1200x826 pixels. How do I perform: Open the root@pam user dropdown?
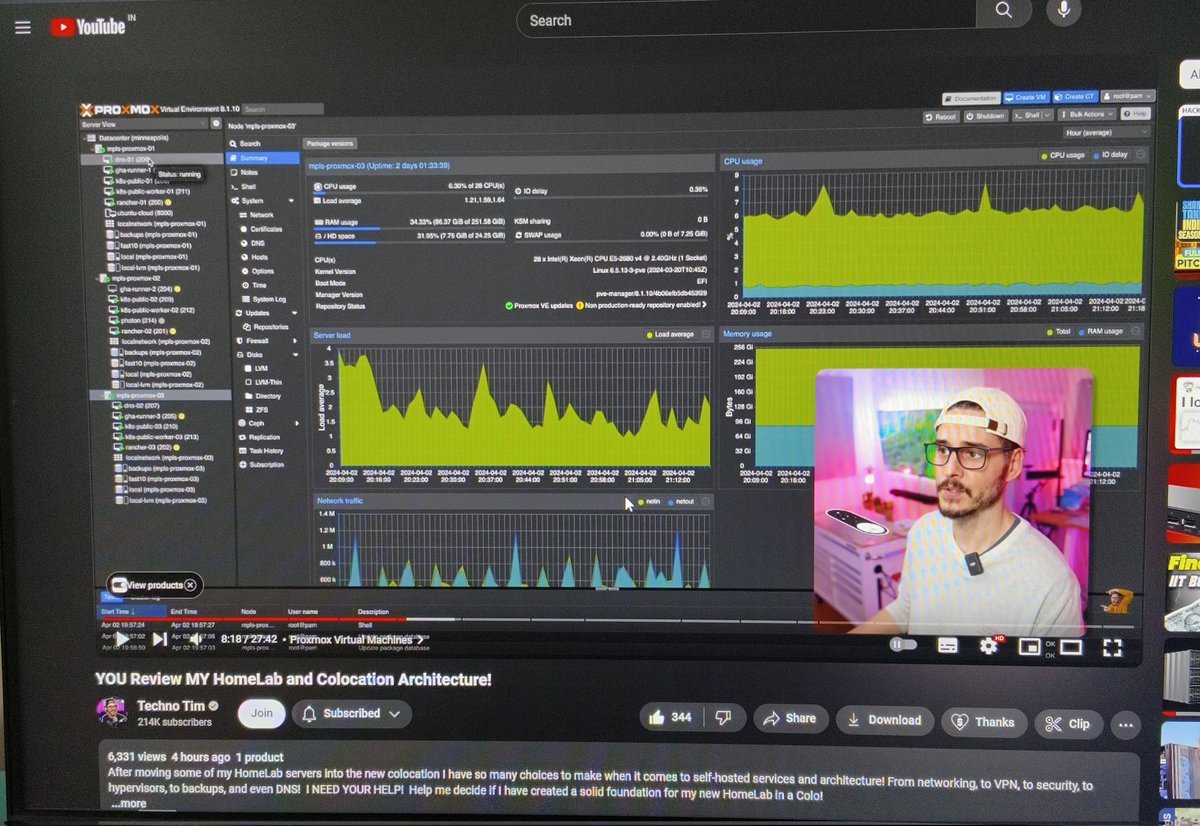1128,97
